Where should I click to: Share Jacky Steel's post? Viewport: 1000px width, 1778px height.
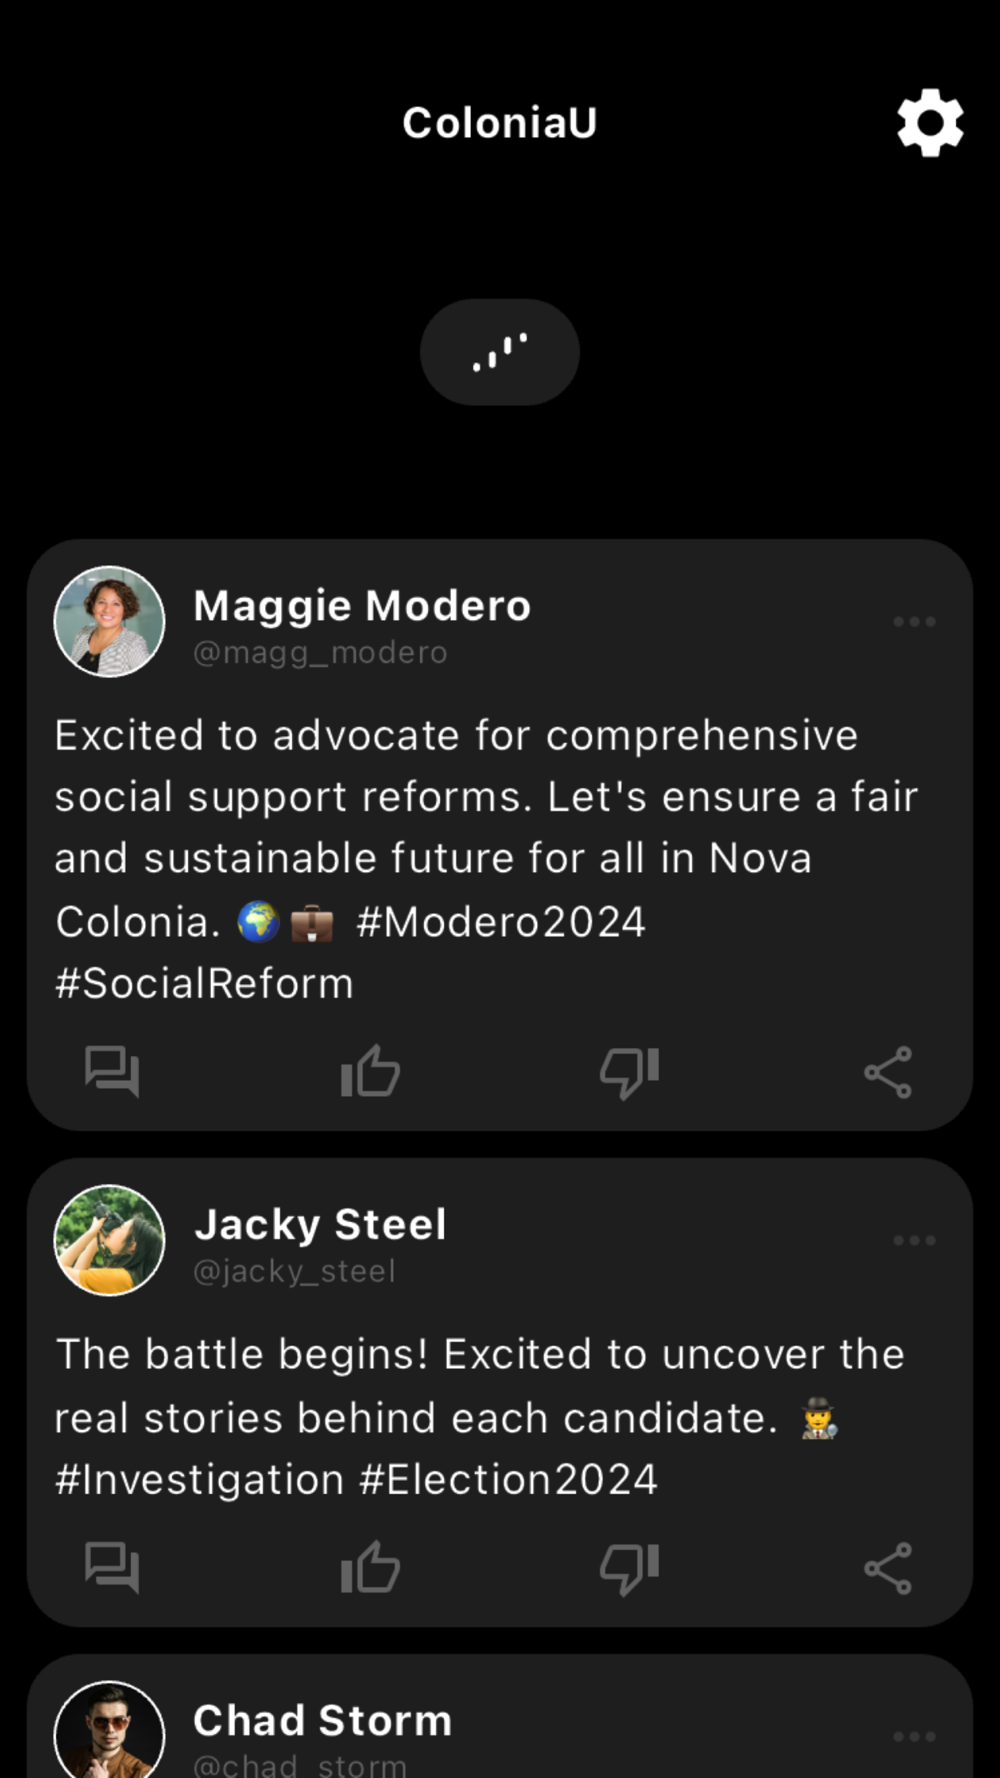click(888, 1568)
